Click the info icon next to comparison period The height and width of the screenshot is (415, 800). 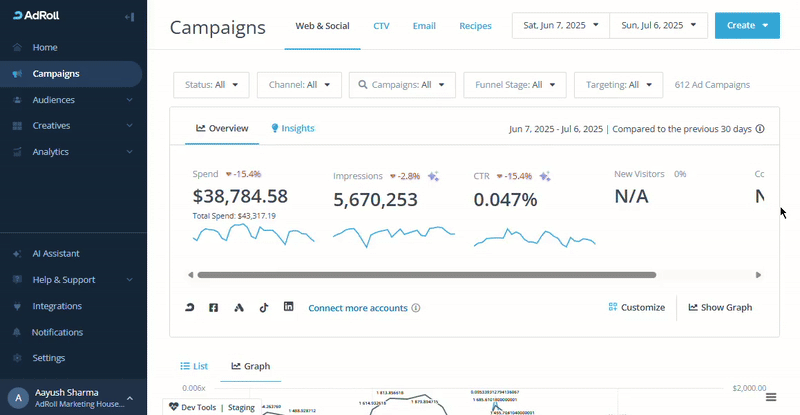tap(760, 129)
